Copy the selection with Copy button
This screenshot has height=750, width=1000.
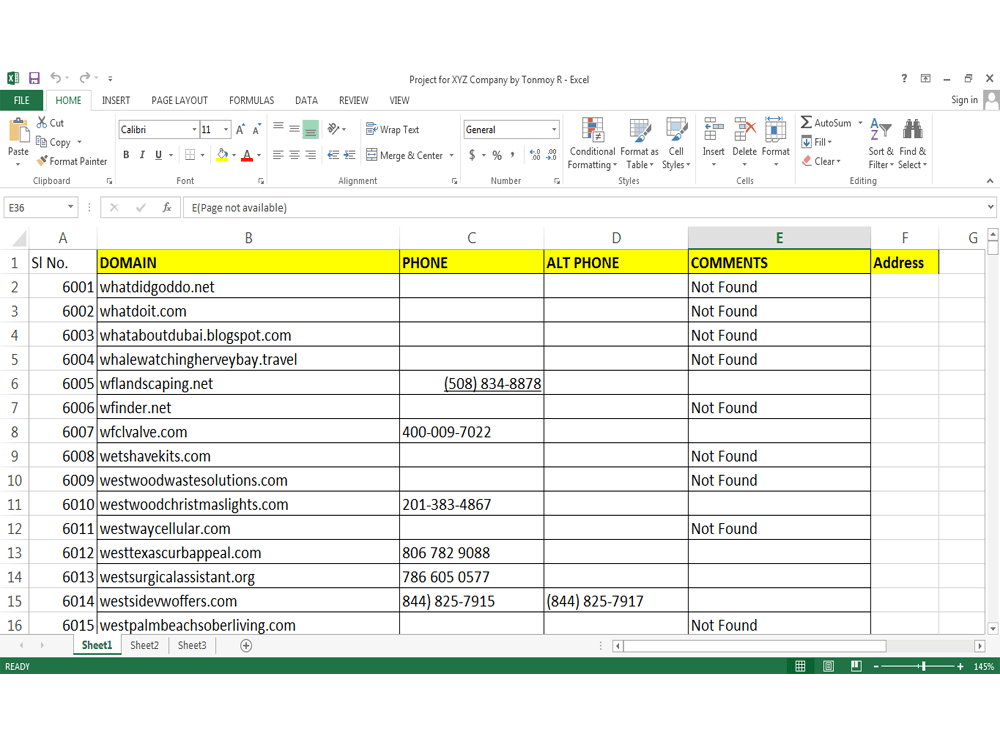[54, 142]
